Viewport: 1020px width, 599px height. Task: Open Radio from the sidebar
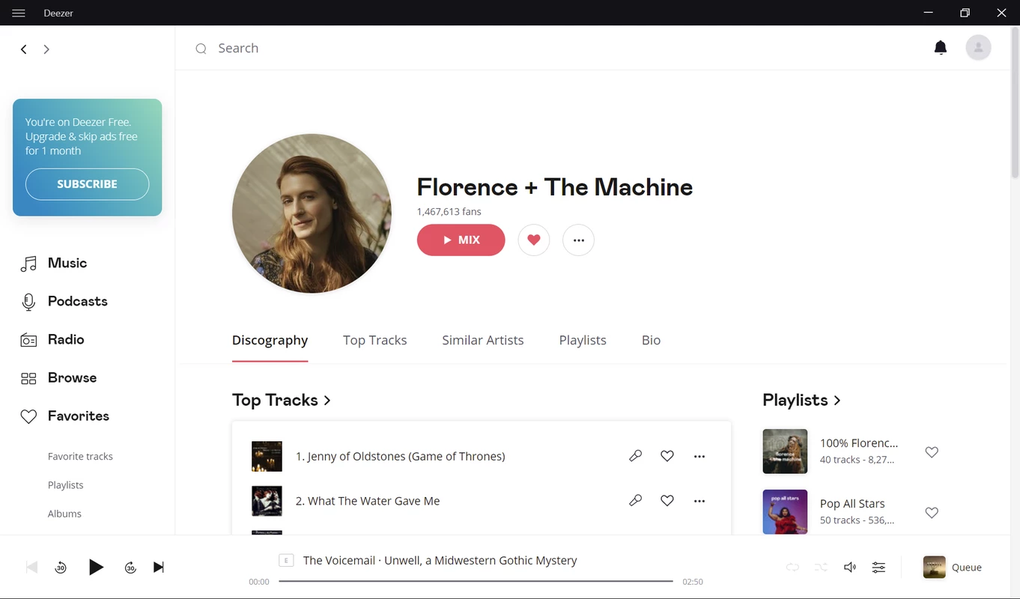(x=64, y=338)
